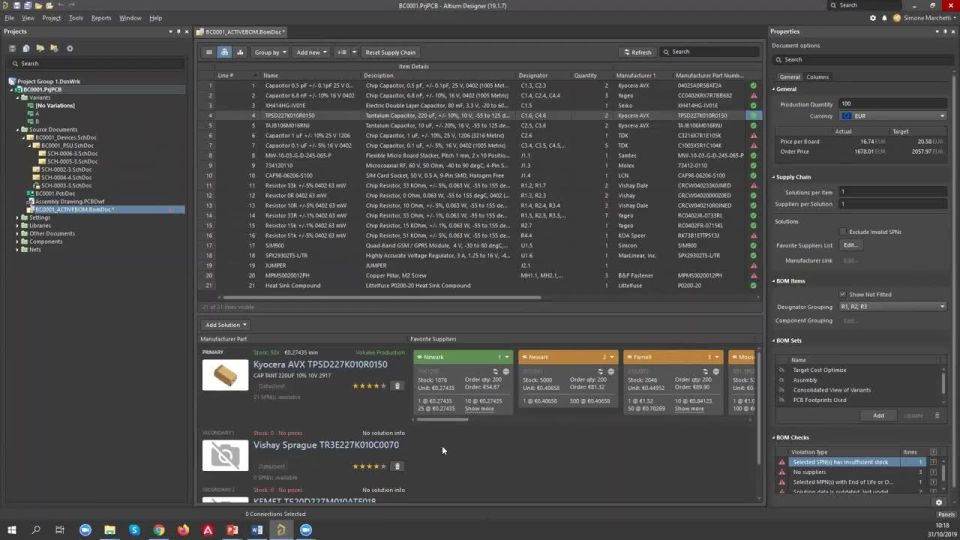Viewport: 960px width, 540px height.
Task: Click Edit for Favorite Suppliers List
Action: (851, 246)
